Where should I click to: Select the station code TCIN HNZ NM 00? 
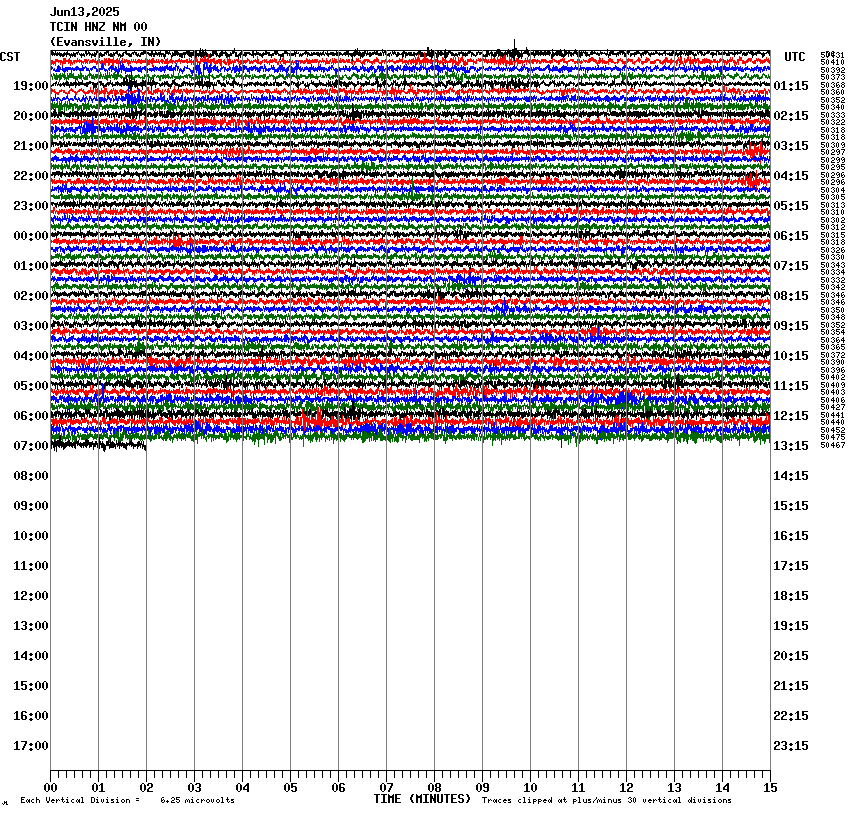click(x=99, y=27)
